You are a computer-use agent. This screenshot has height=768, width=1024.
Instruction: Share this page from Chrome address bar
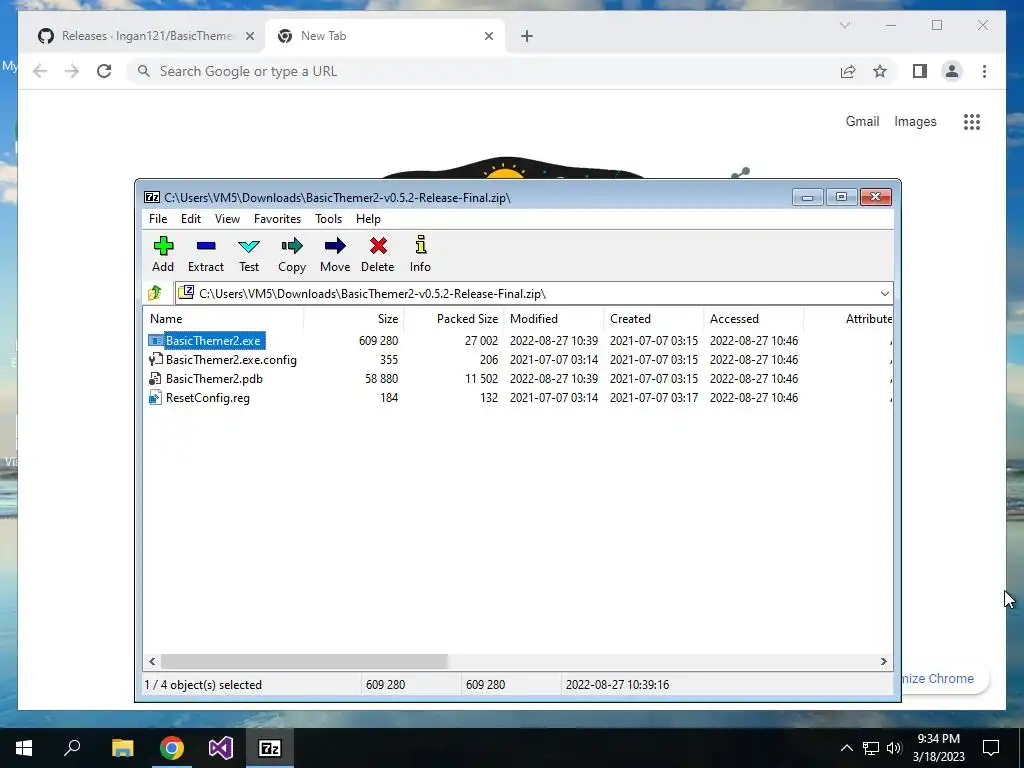848,71
